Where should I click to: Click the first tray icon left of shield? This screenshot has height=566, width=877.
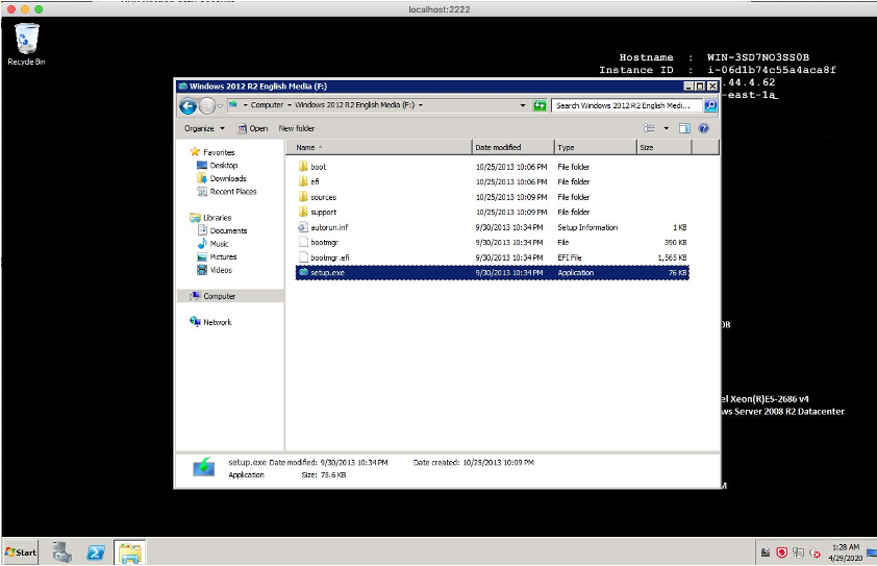[766, 553]
